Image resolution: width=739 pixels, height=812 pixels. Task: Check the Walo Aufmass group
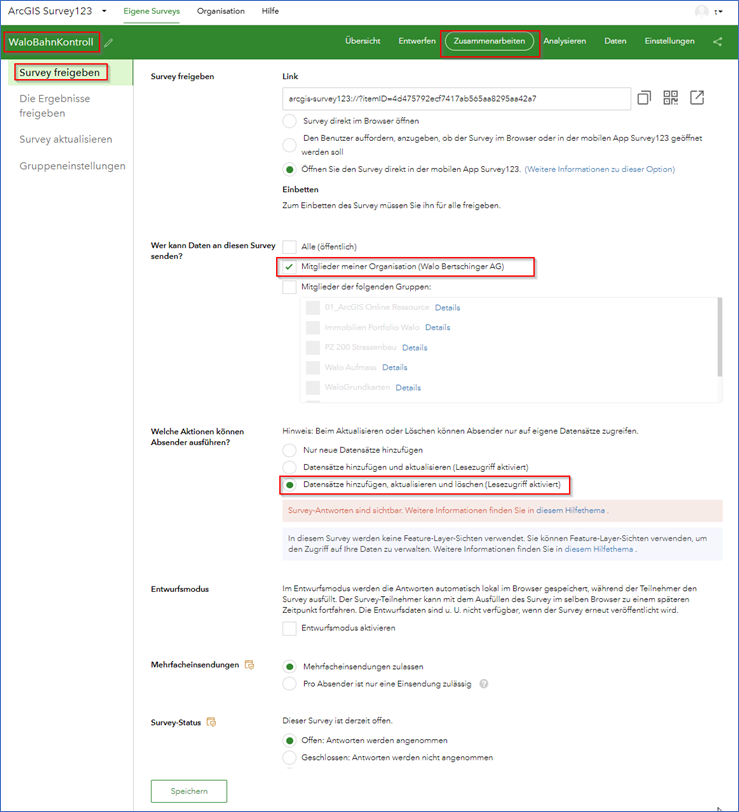pos(313,367)
